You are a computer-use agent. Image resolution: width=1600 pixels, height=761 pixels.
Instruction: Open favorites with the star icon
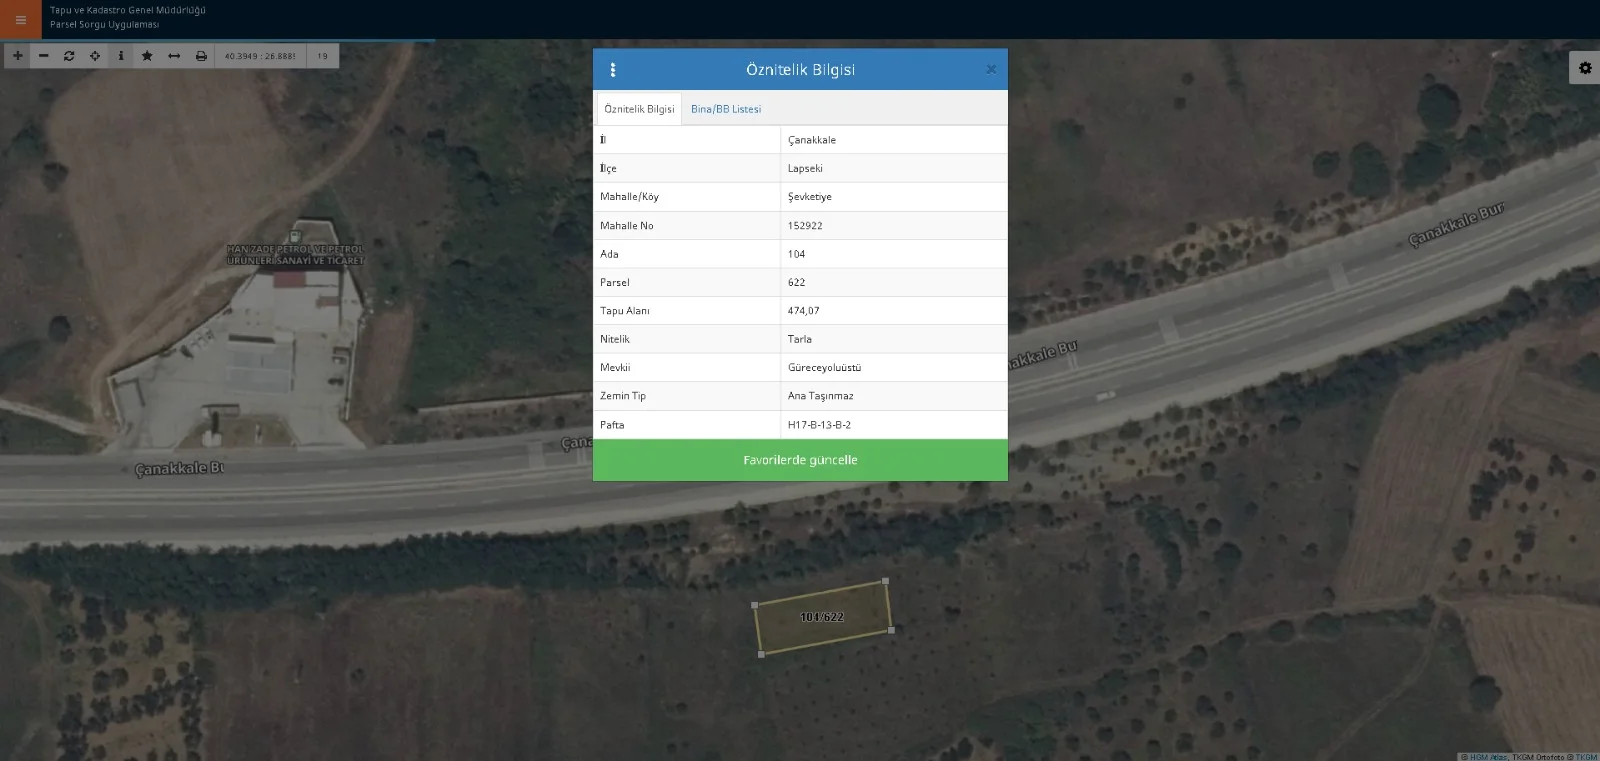point(147,56)
